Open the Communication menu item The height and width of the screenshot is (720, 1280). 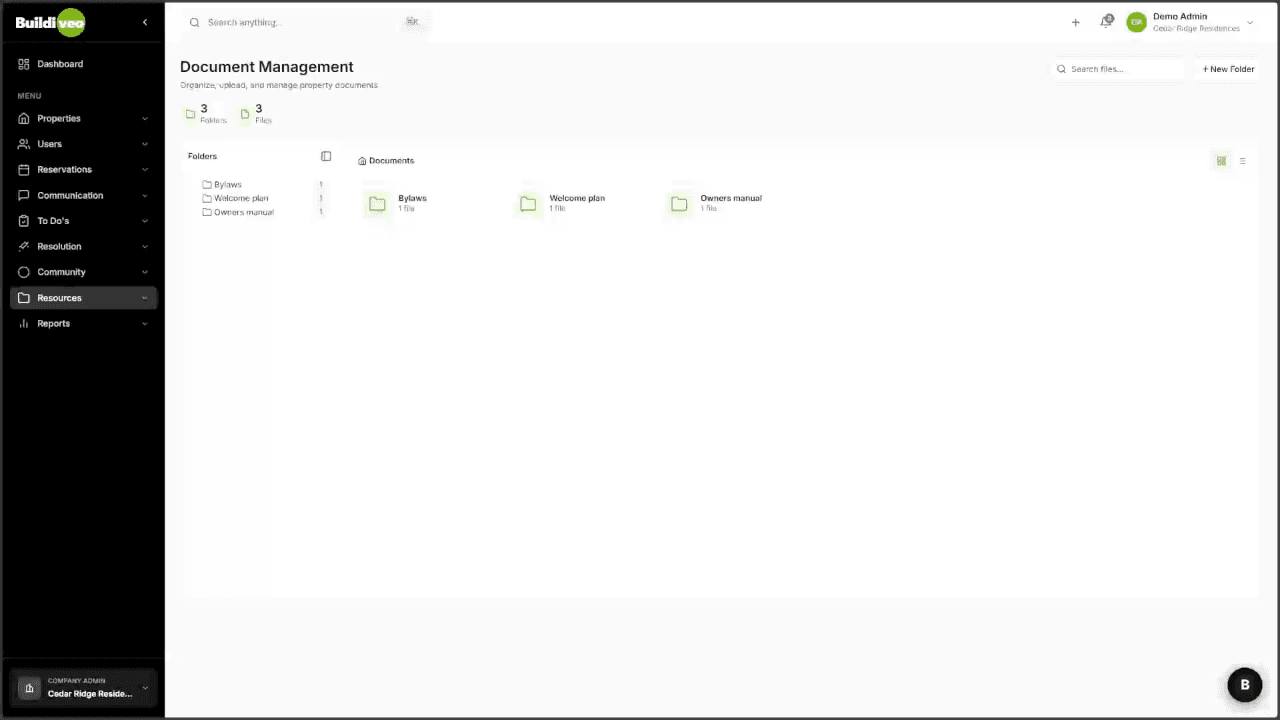[70, 196]
